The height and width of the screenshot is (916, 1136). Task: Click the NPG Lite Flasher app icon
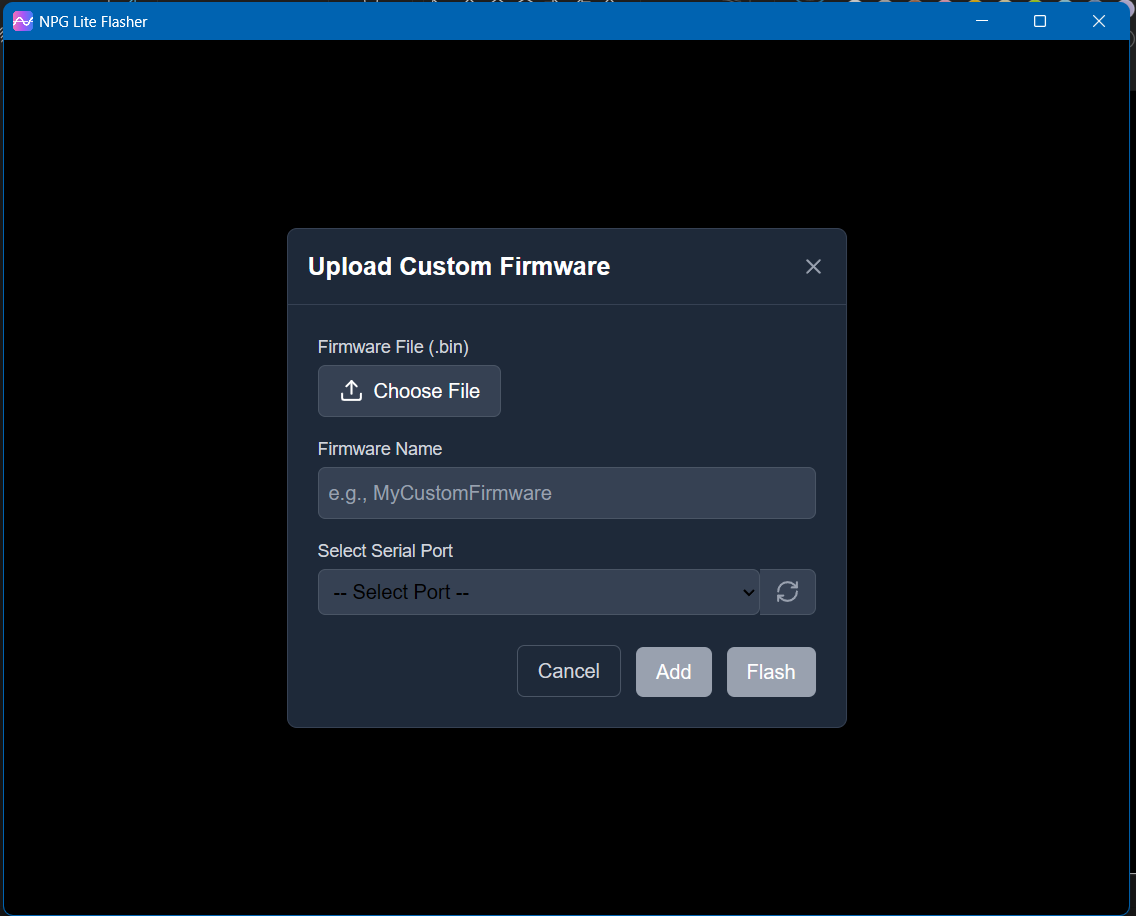point(22,21)
